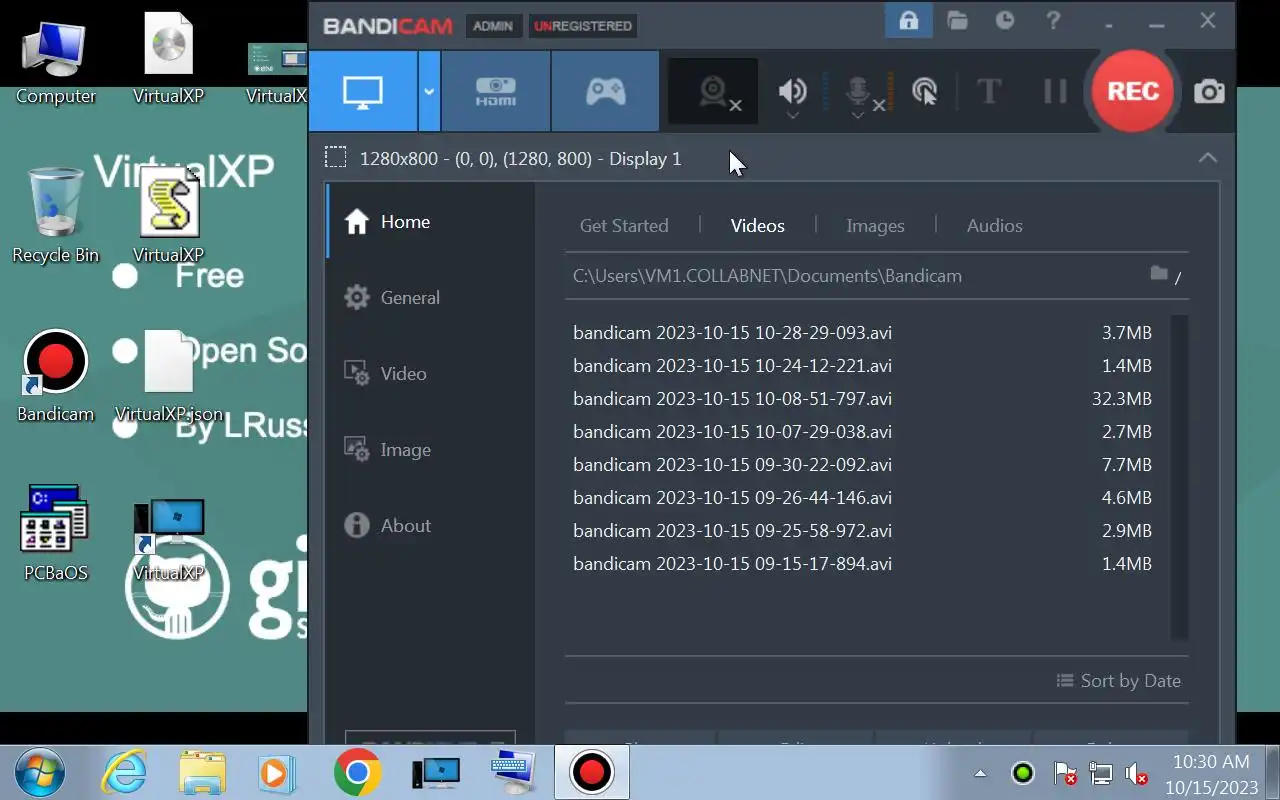Switch to the Videos tab
1280x800 pixels.
[x=758, y=226]
